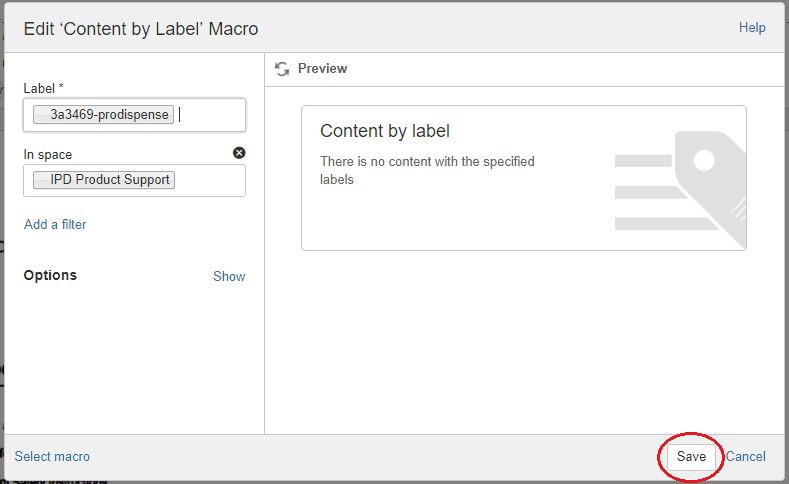Click the Preview heading text

click(x=322, y=68)
